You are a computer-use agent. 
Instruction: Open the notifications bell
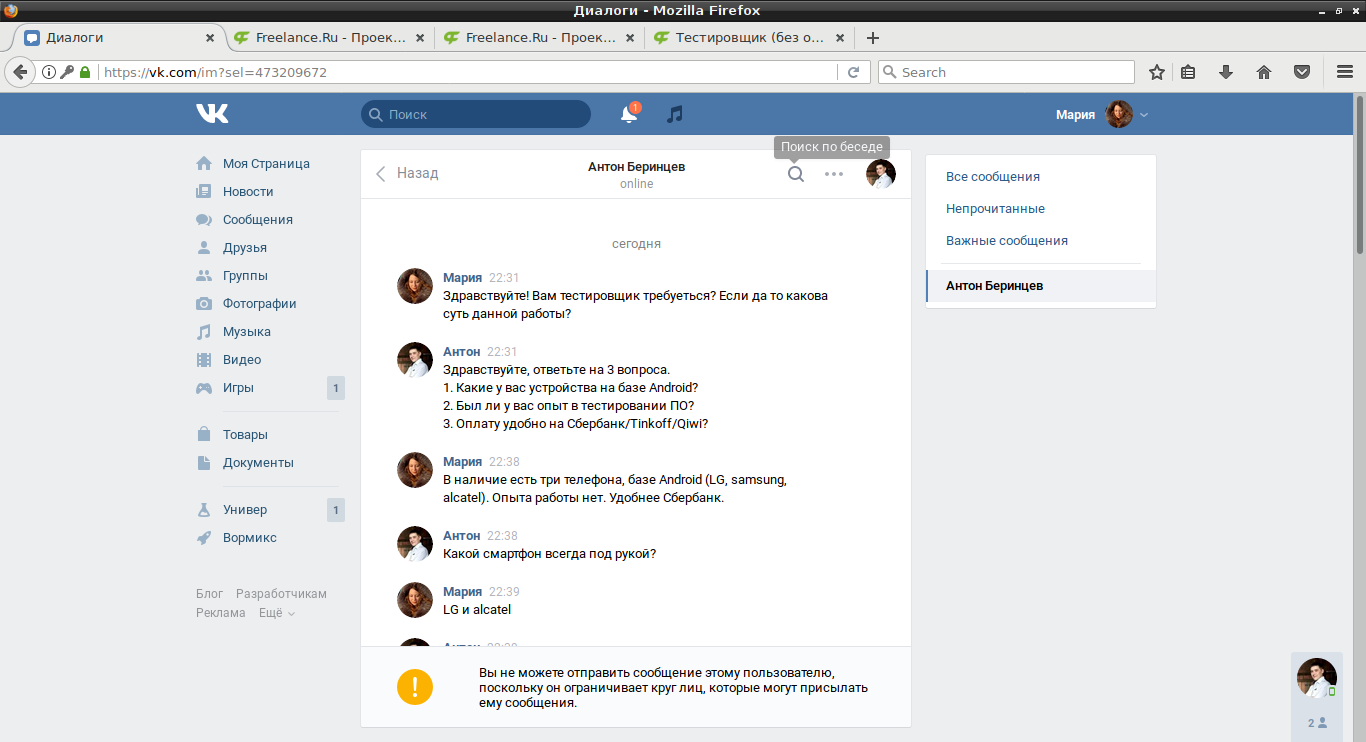coord(629,114)
